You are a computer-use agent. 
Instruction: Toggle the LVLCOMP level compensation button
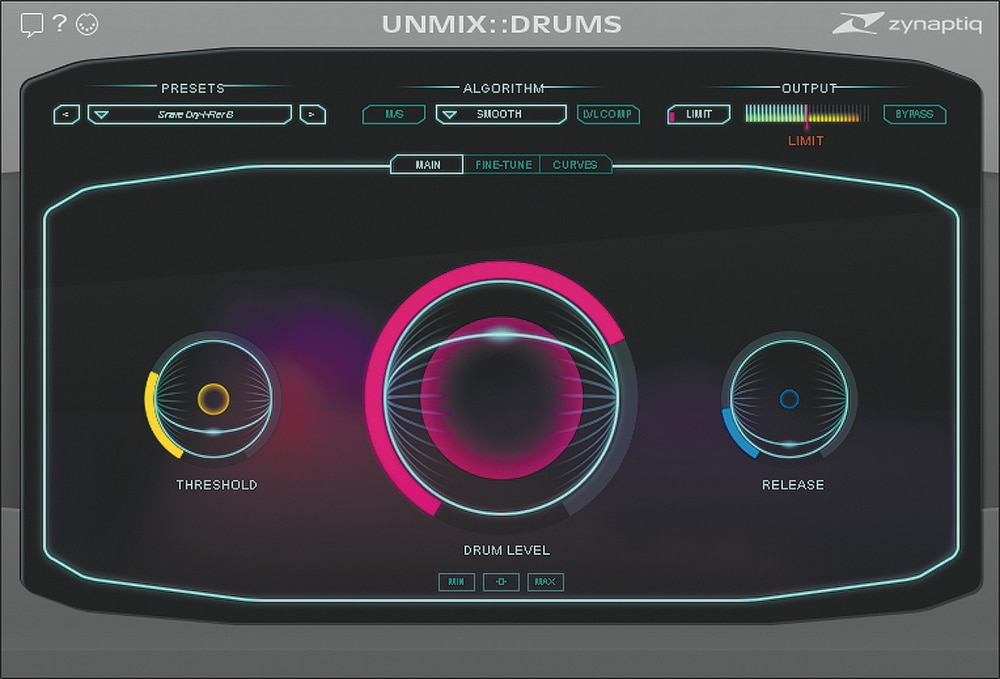[x=608, y=114]
